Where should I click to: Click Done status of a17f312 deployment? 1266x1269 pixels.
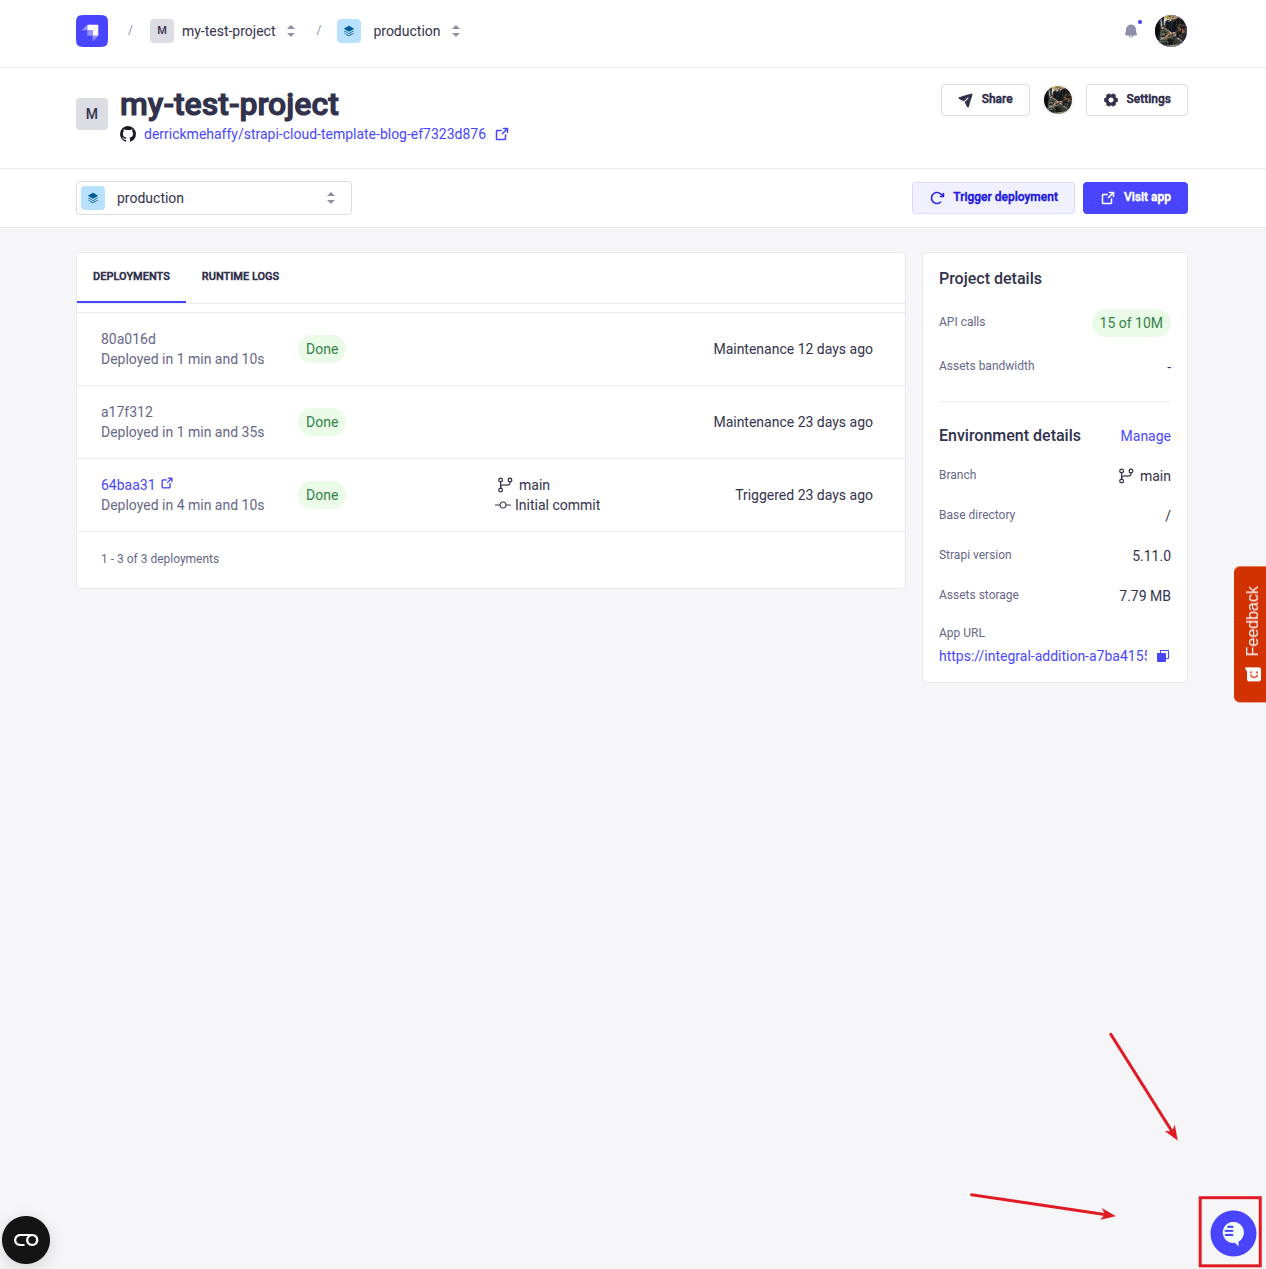322,422
